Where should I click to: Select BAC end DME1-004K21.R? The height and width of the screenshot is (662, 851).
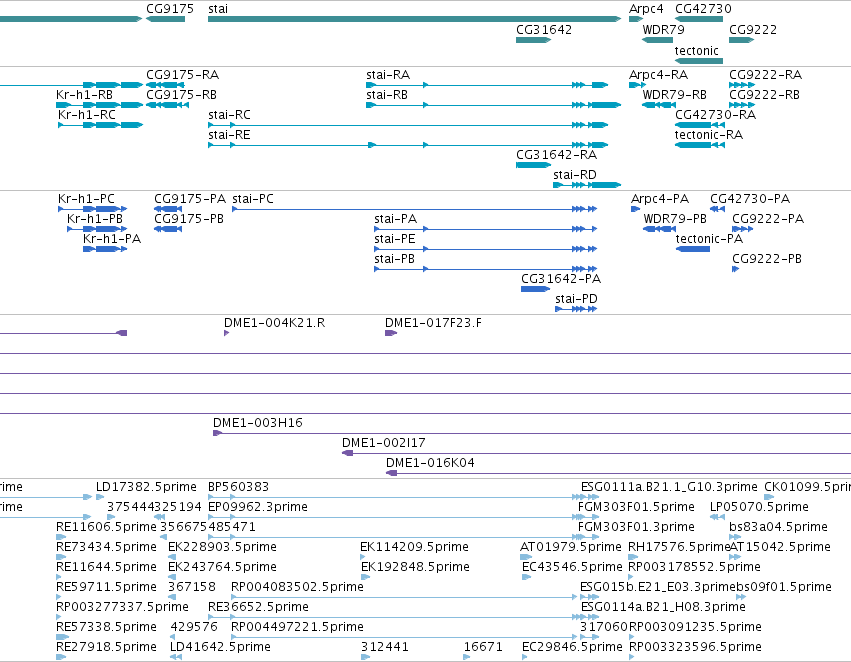click(226, 333)
